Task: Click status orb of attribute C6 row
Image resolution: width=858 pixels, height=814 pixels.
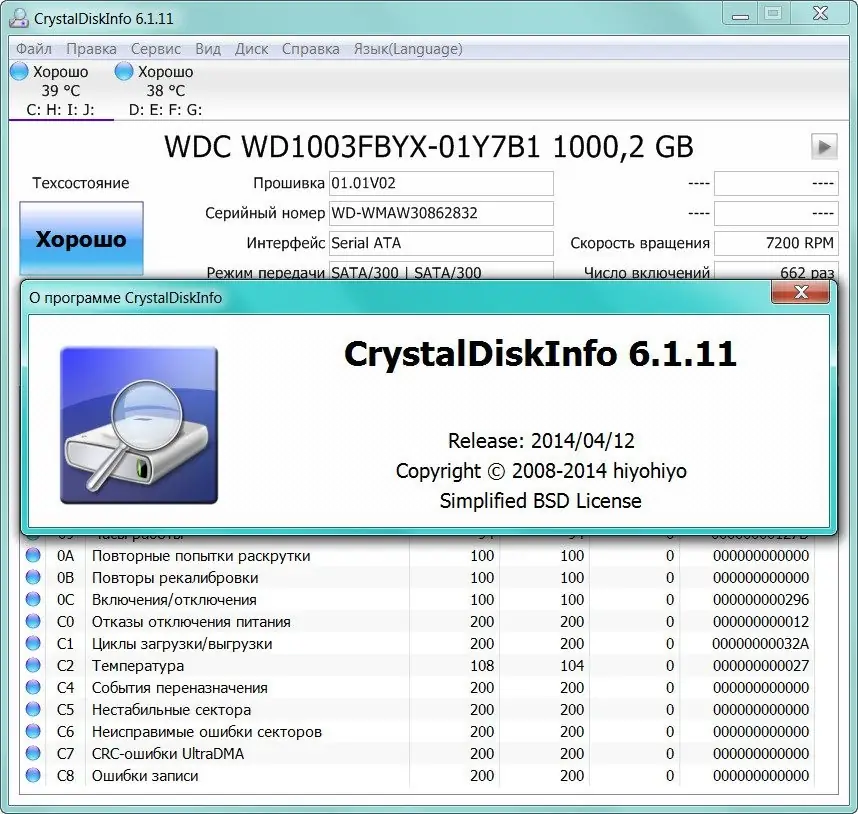Action: 33,731
